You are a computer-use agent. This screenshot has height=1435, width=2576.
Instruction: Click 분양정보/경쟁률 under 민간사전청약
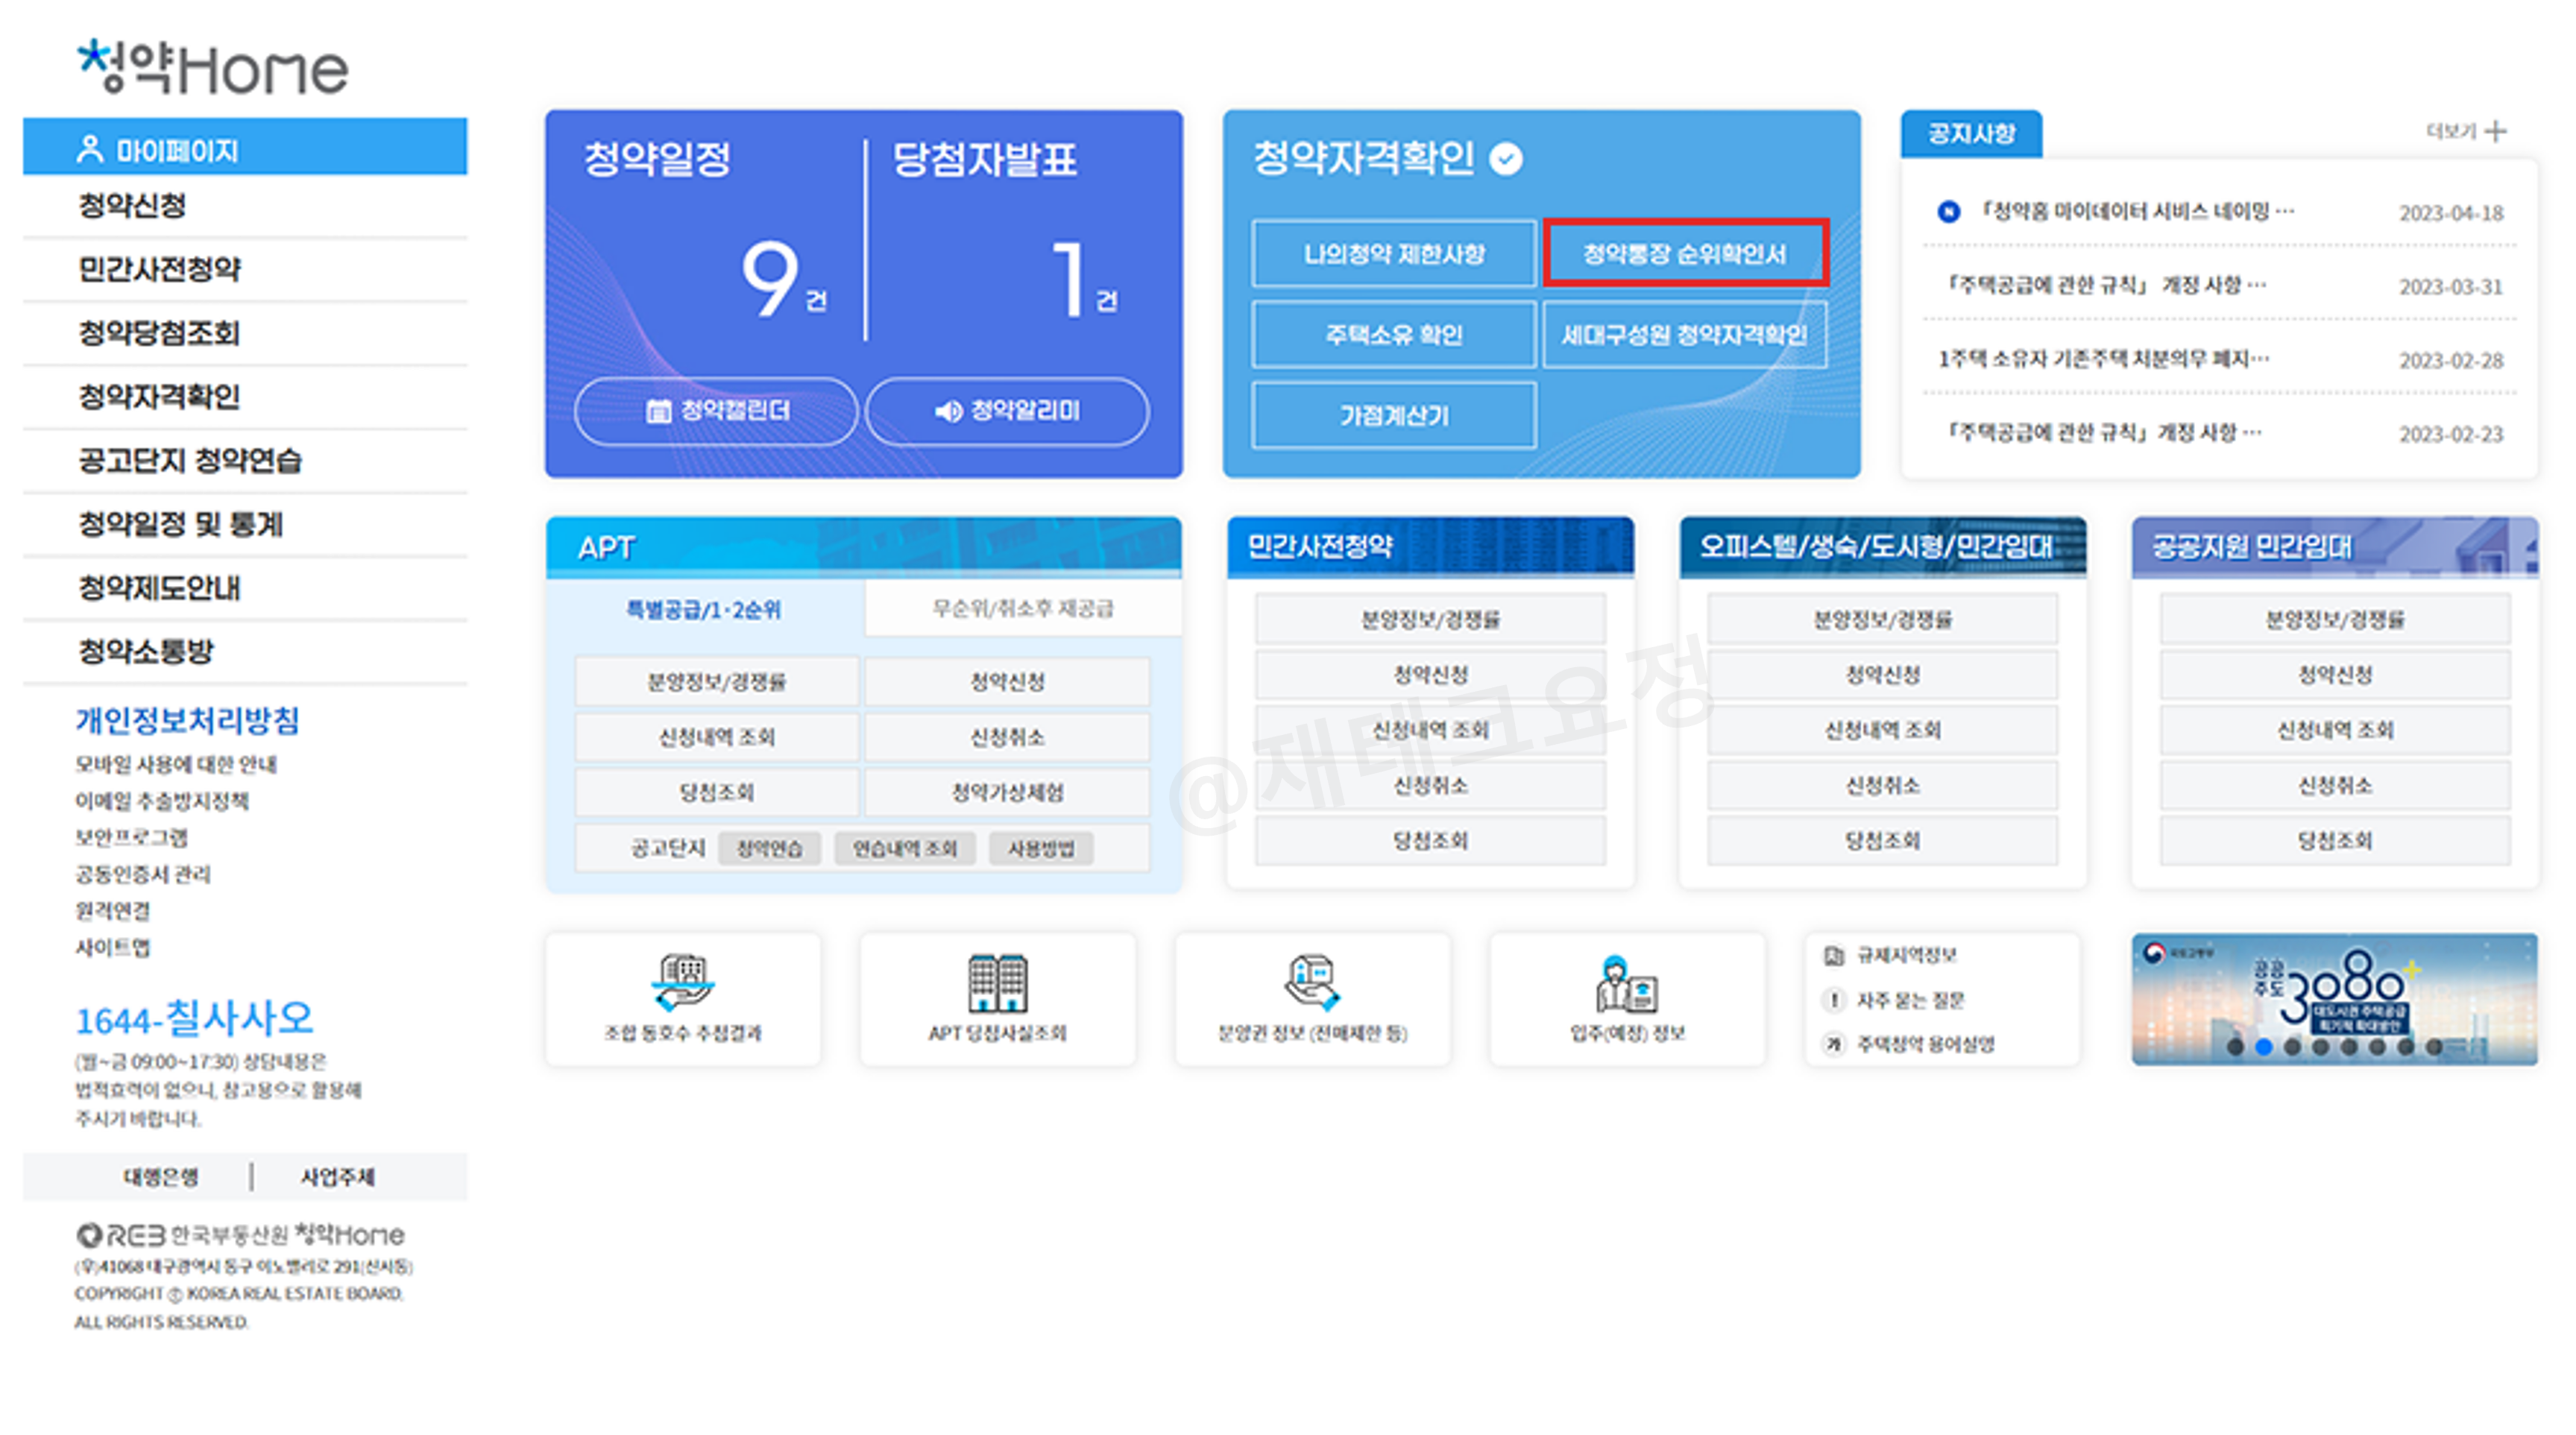click(1431, 619)
